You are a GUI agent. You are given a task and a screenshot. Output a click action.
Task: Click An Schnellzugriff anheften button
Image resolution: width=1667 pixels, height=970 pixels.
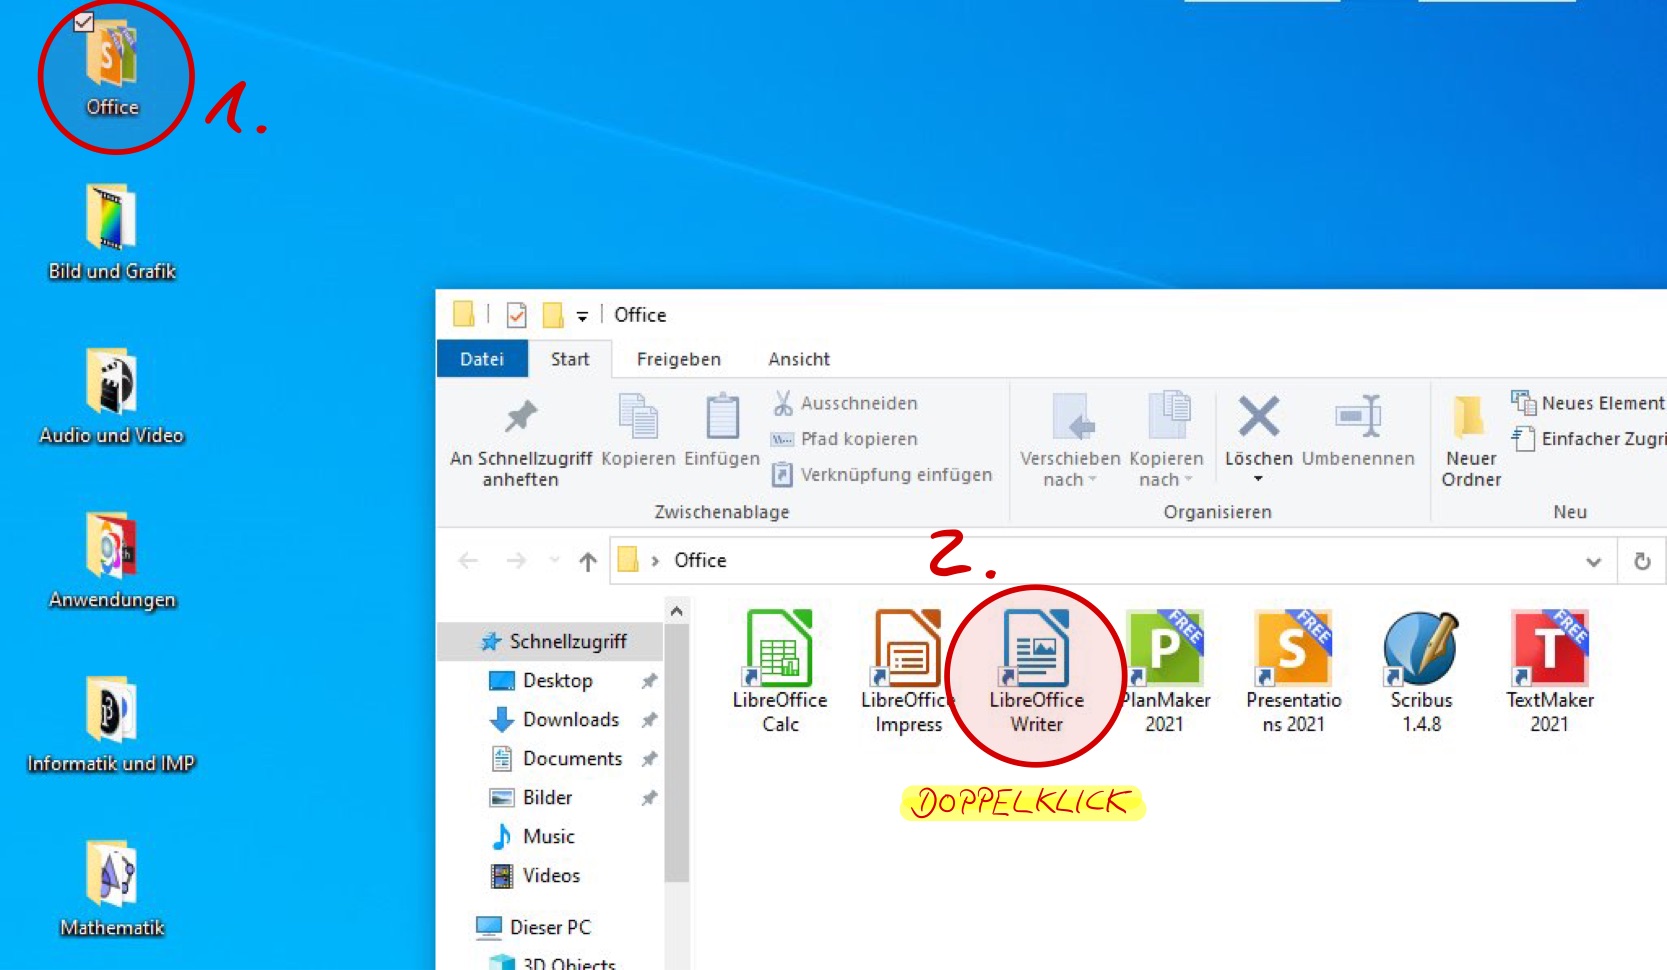pyautogui.click(x=520, y=440)
